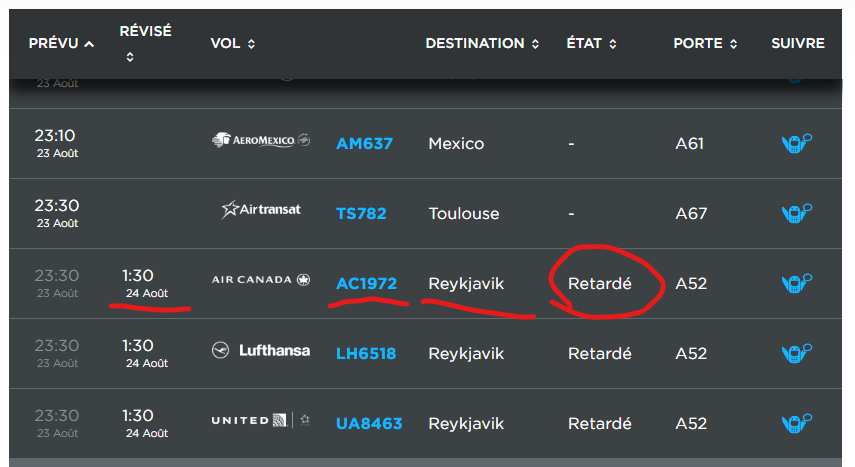Click the Lufthansa airline logo
Screen dimensions: 855x467
(x=261, y=351)
